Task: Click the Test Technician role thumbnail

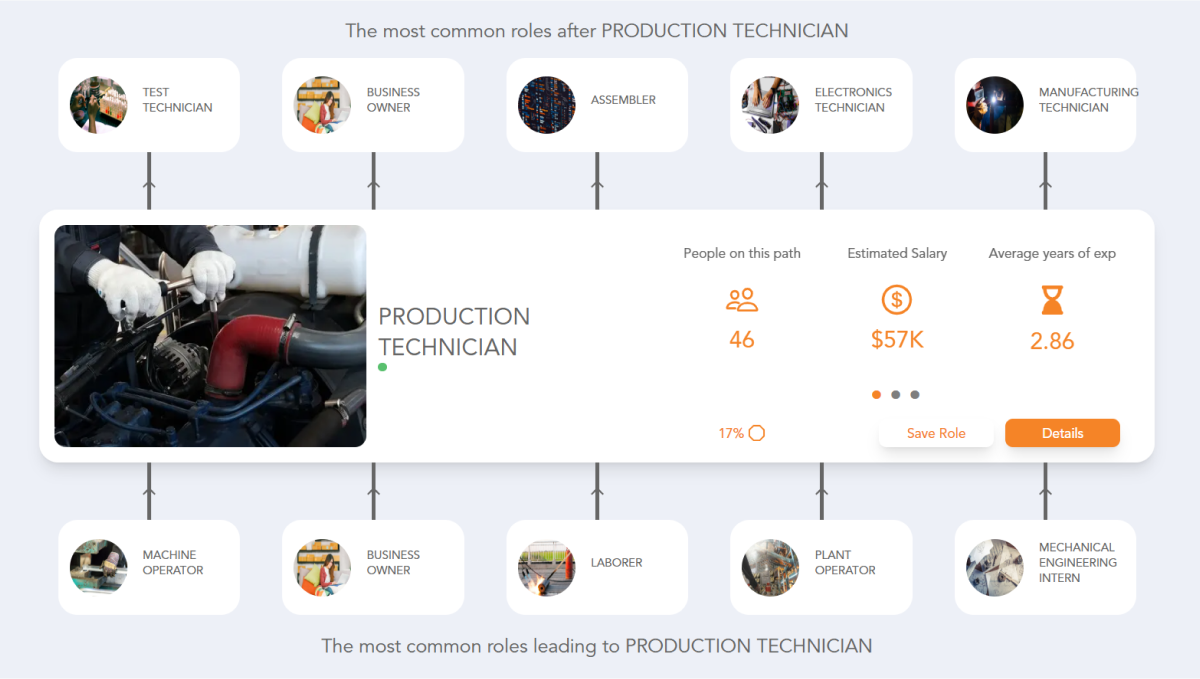Action: pos(98,104)
